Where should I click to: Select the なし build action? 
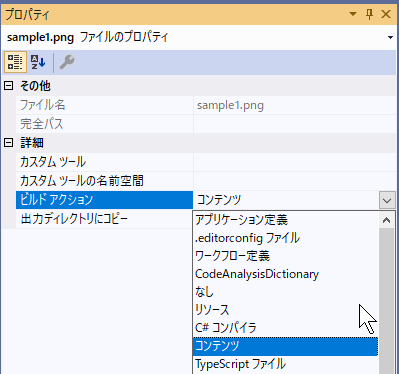pyautogui.click(x=286, y=292)
